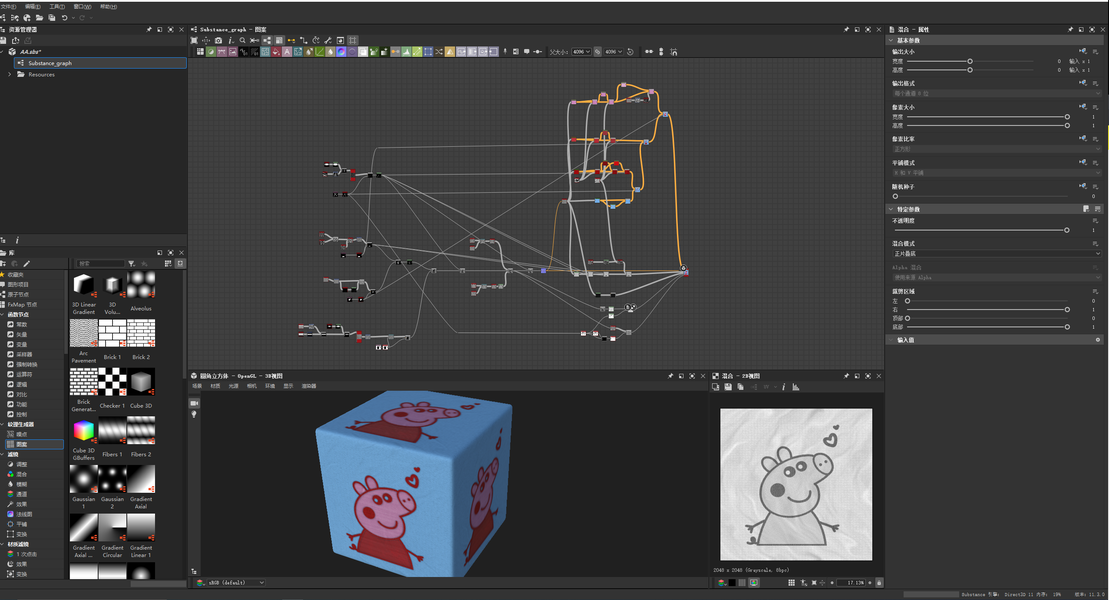This screenshot has width=1109, height=600.
Task: Select the 法线图 filter category
Action: coord(23,514)
